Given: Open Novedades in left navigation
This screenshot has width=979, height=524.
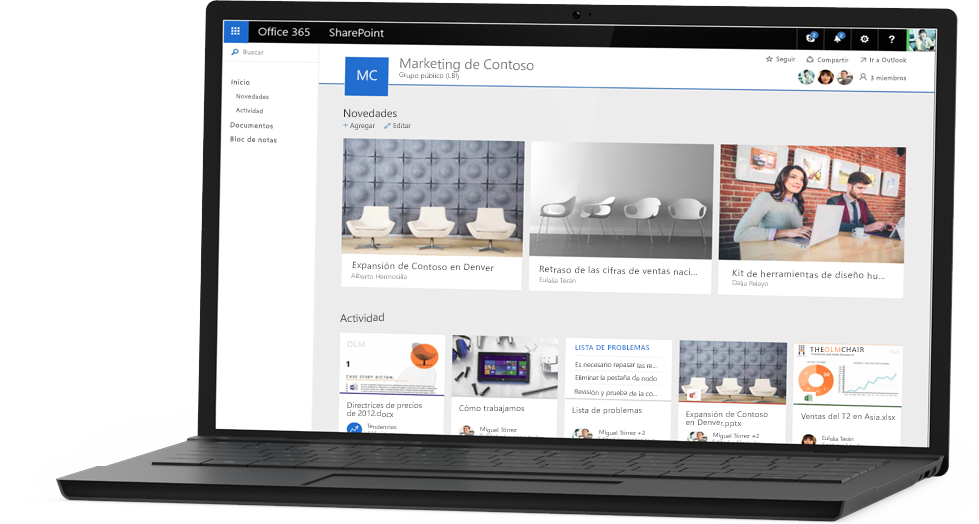Looking at the screenshot, I should [x=252, y=96].
